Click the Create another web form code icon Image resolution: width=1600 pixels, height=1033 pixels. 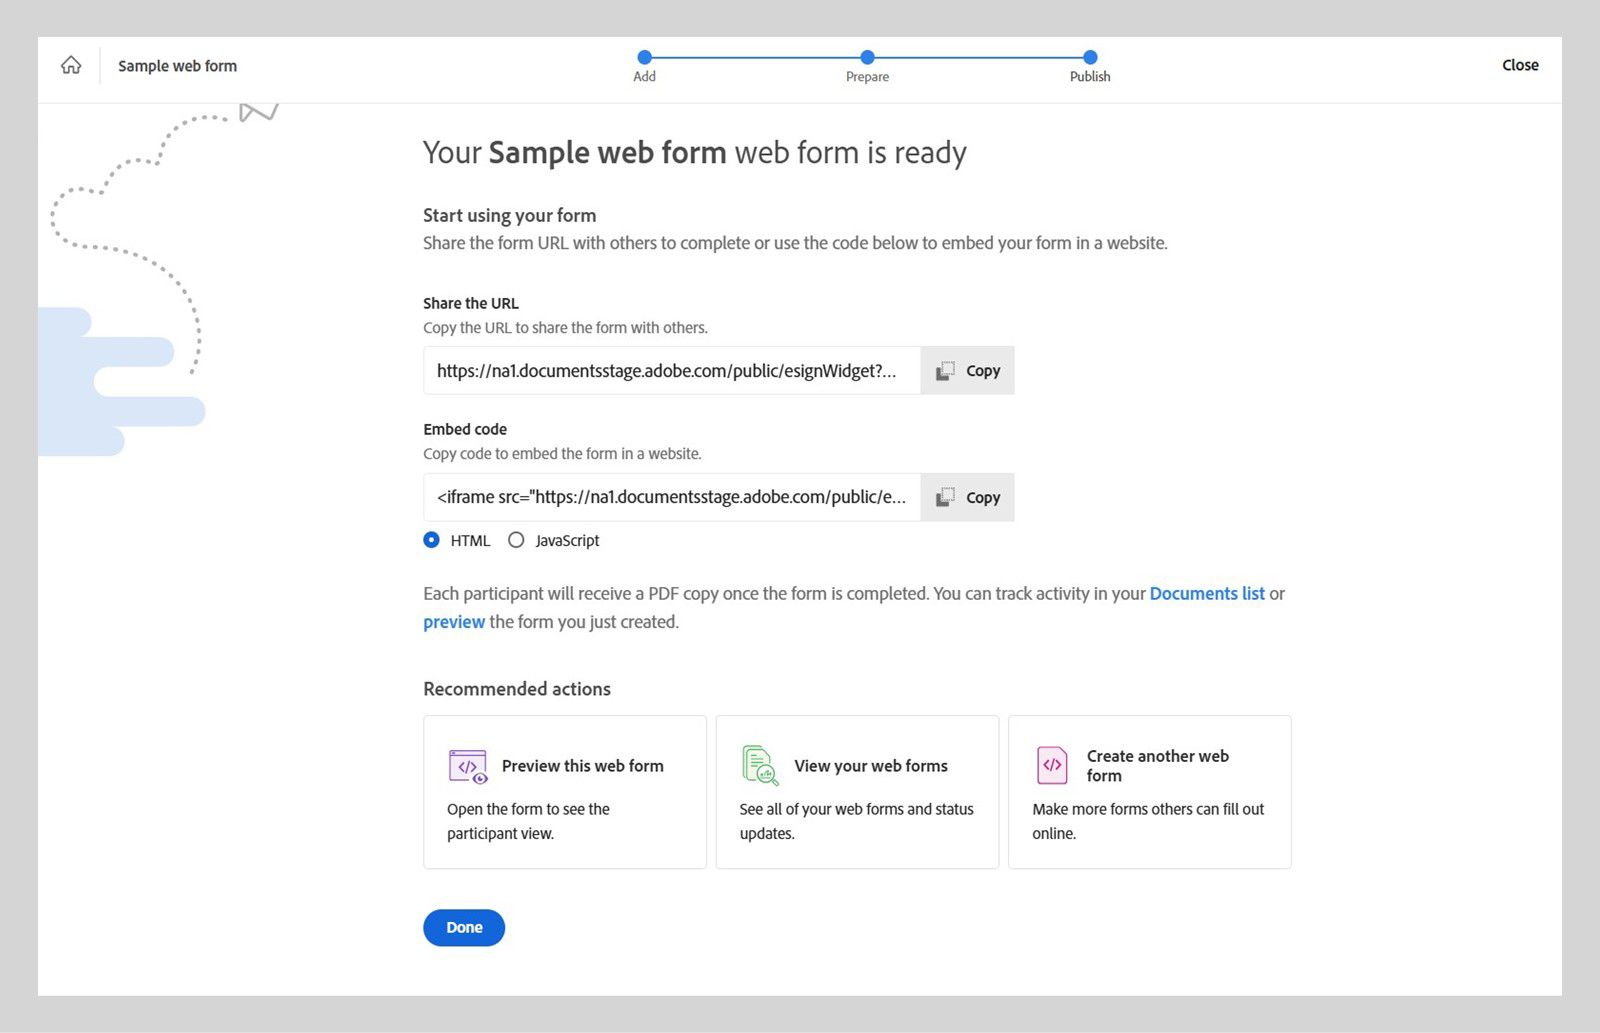[x=1051, y=765]
